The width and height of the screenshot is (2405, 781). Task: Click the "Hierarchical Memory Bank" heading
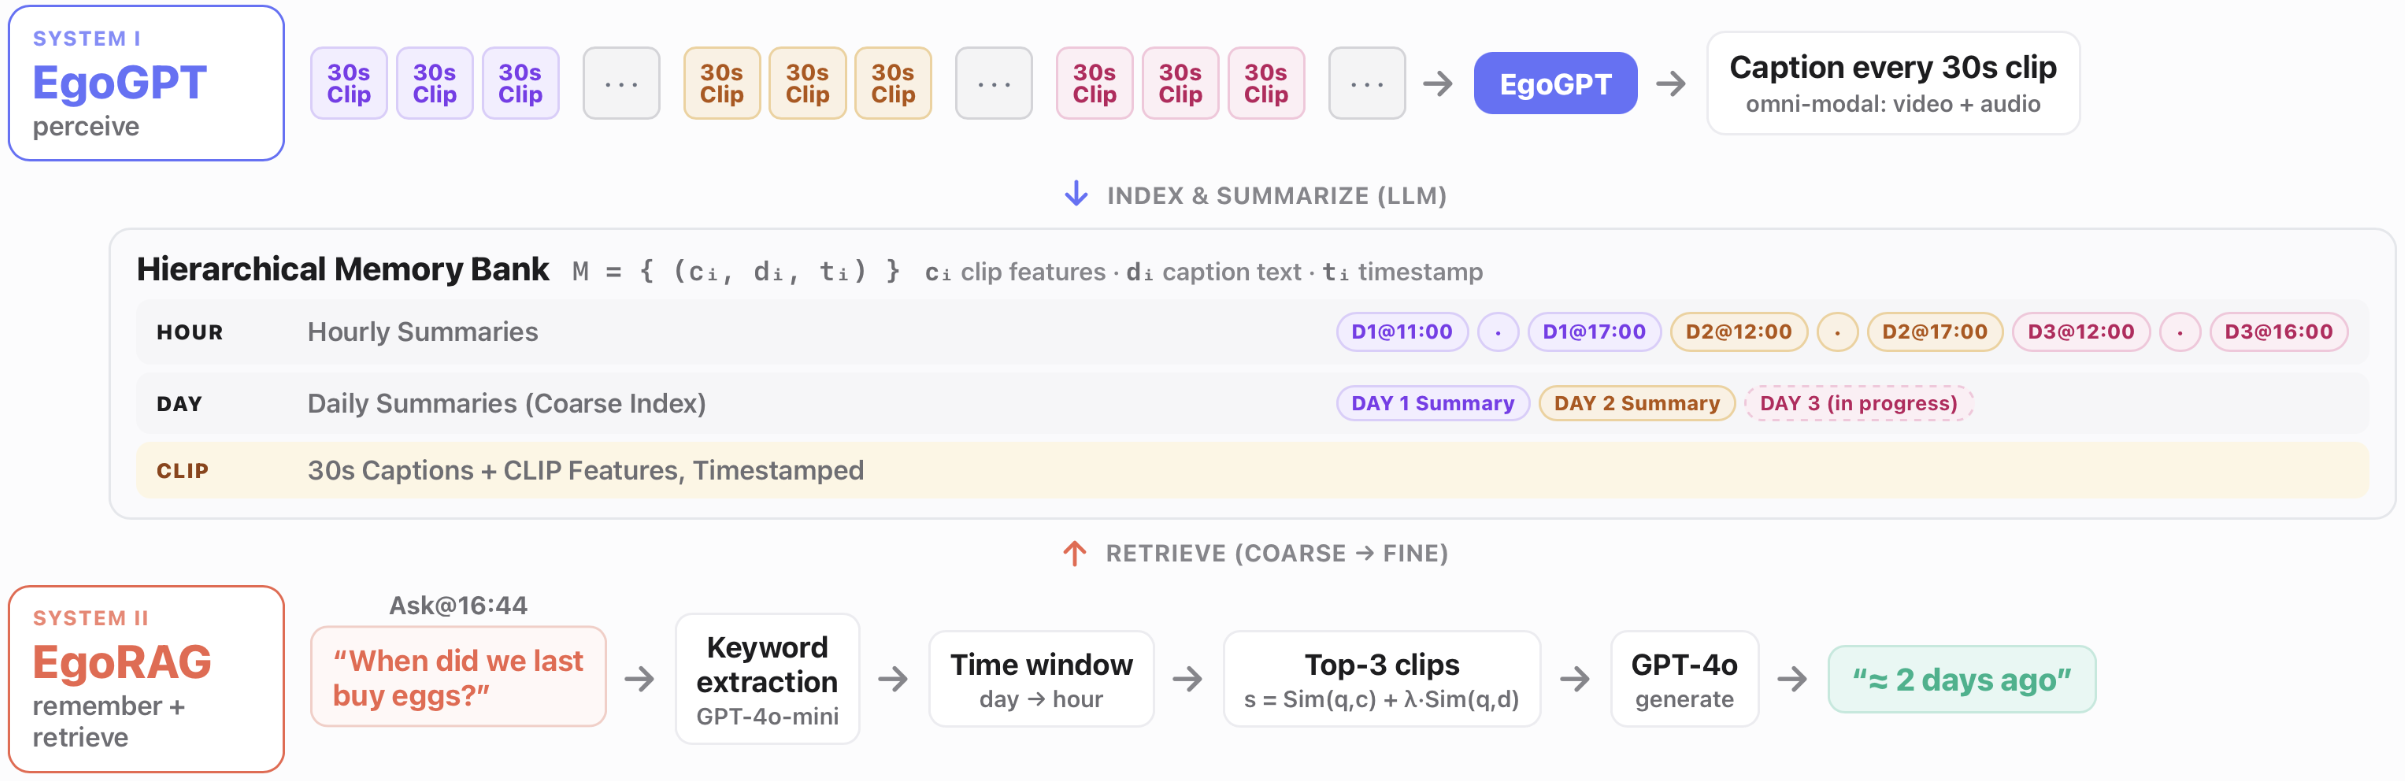click(x=343, y=269)
